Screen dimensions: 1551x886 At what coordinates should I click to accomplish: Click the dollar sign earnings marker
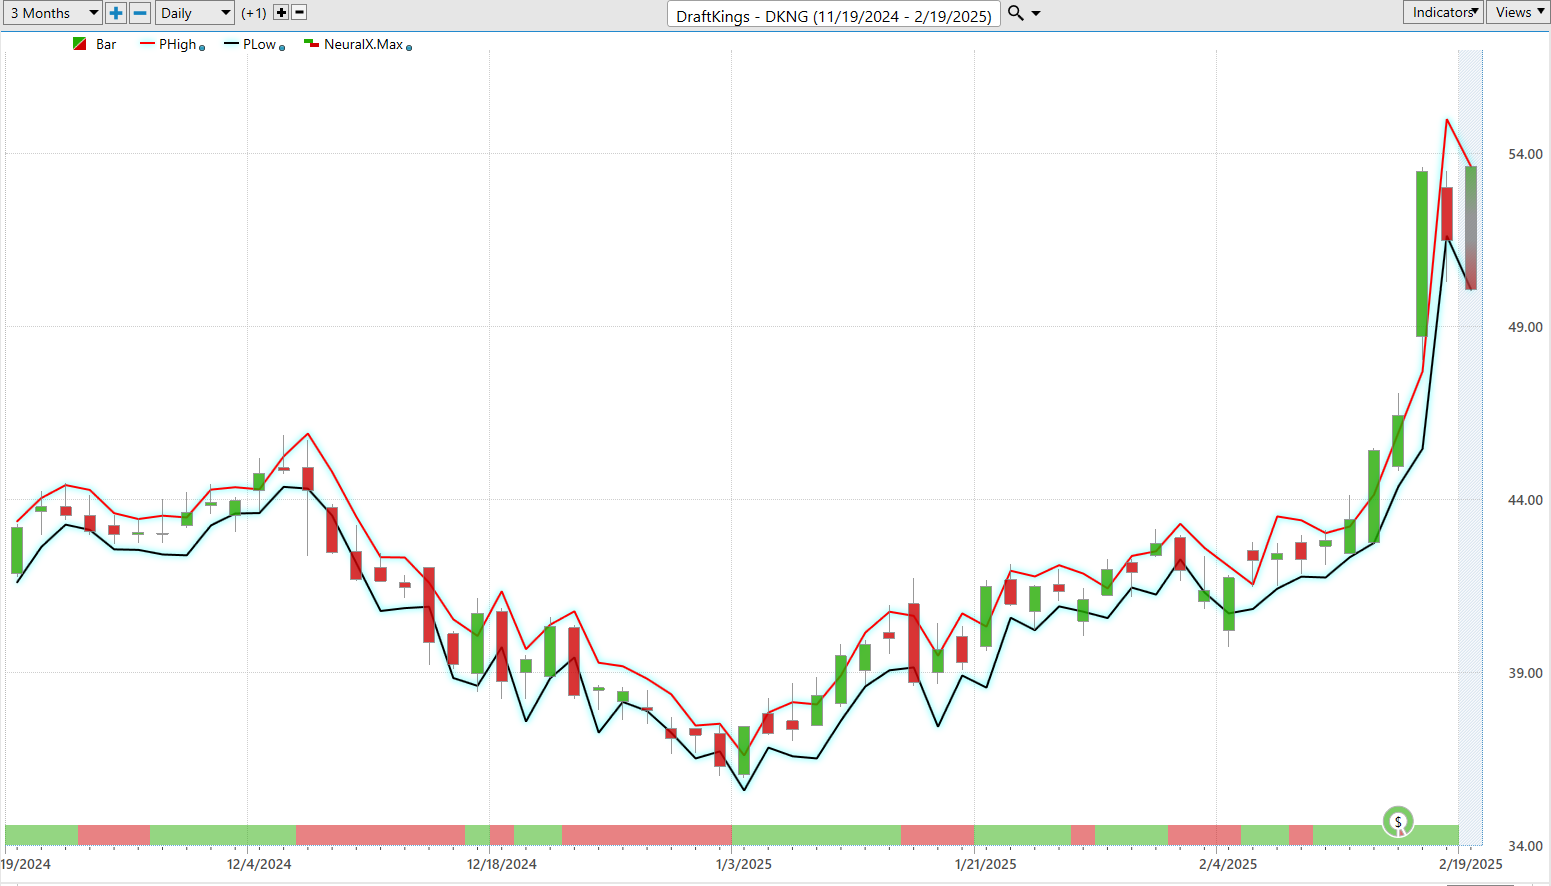click(1397, 822)
